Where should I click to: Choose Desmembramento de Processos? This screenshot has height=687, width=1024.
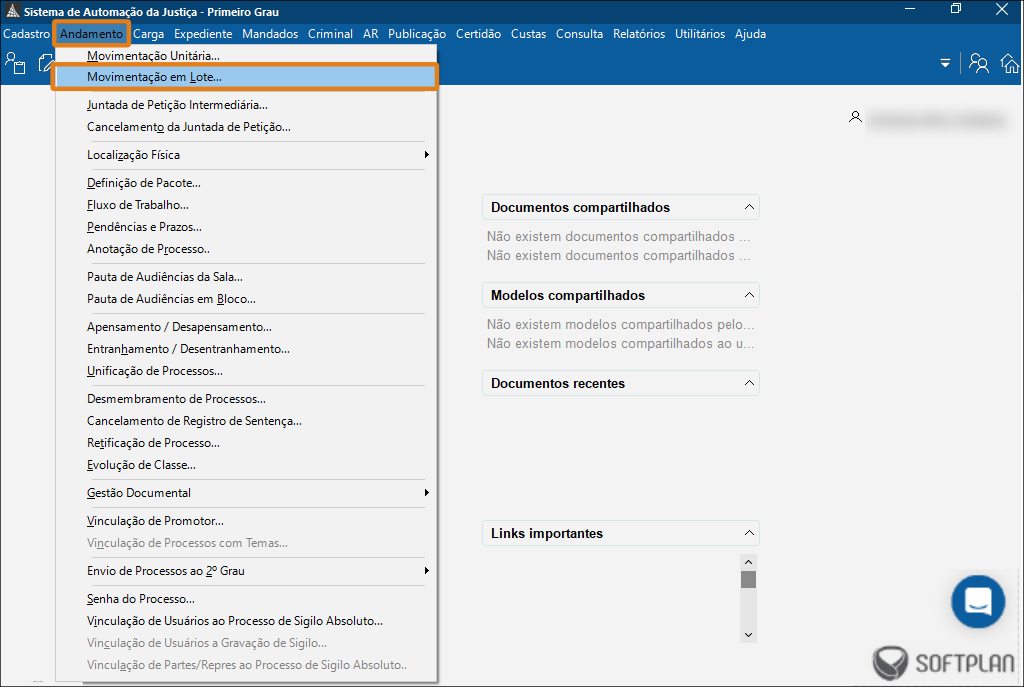[246, 399]
